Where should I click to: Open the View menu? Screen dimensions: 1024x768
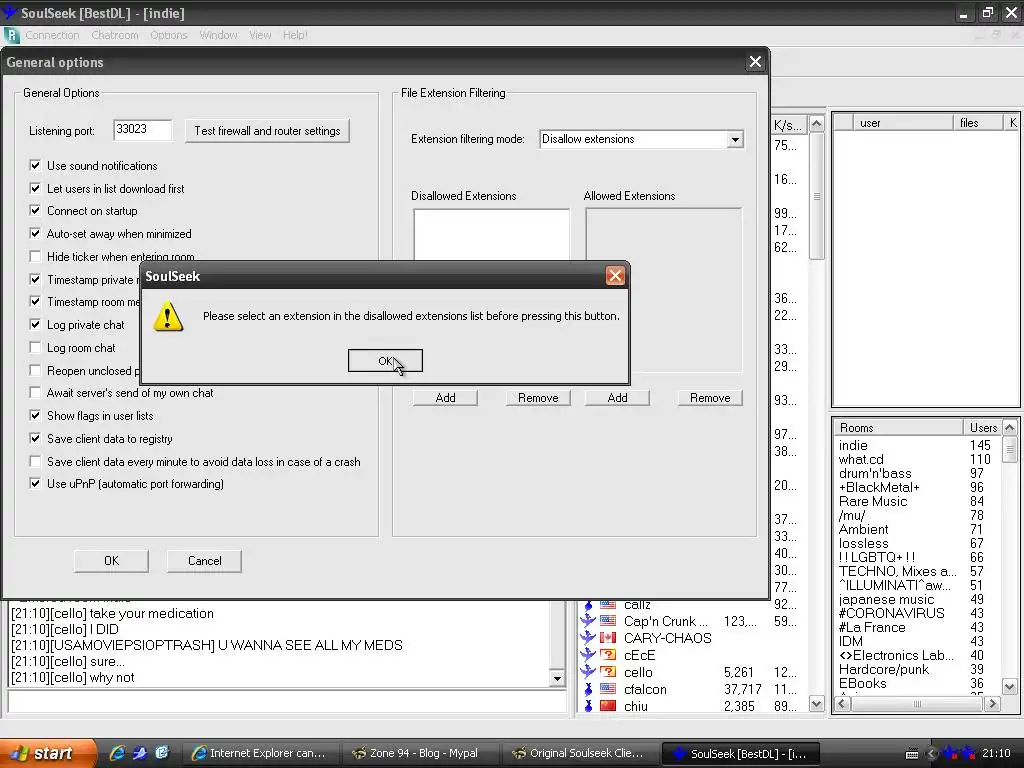[260, 35]
